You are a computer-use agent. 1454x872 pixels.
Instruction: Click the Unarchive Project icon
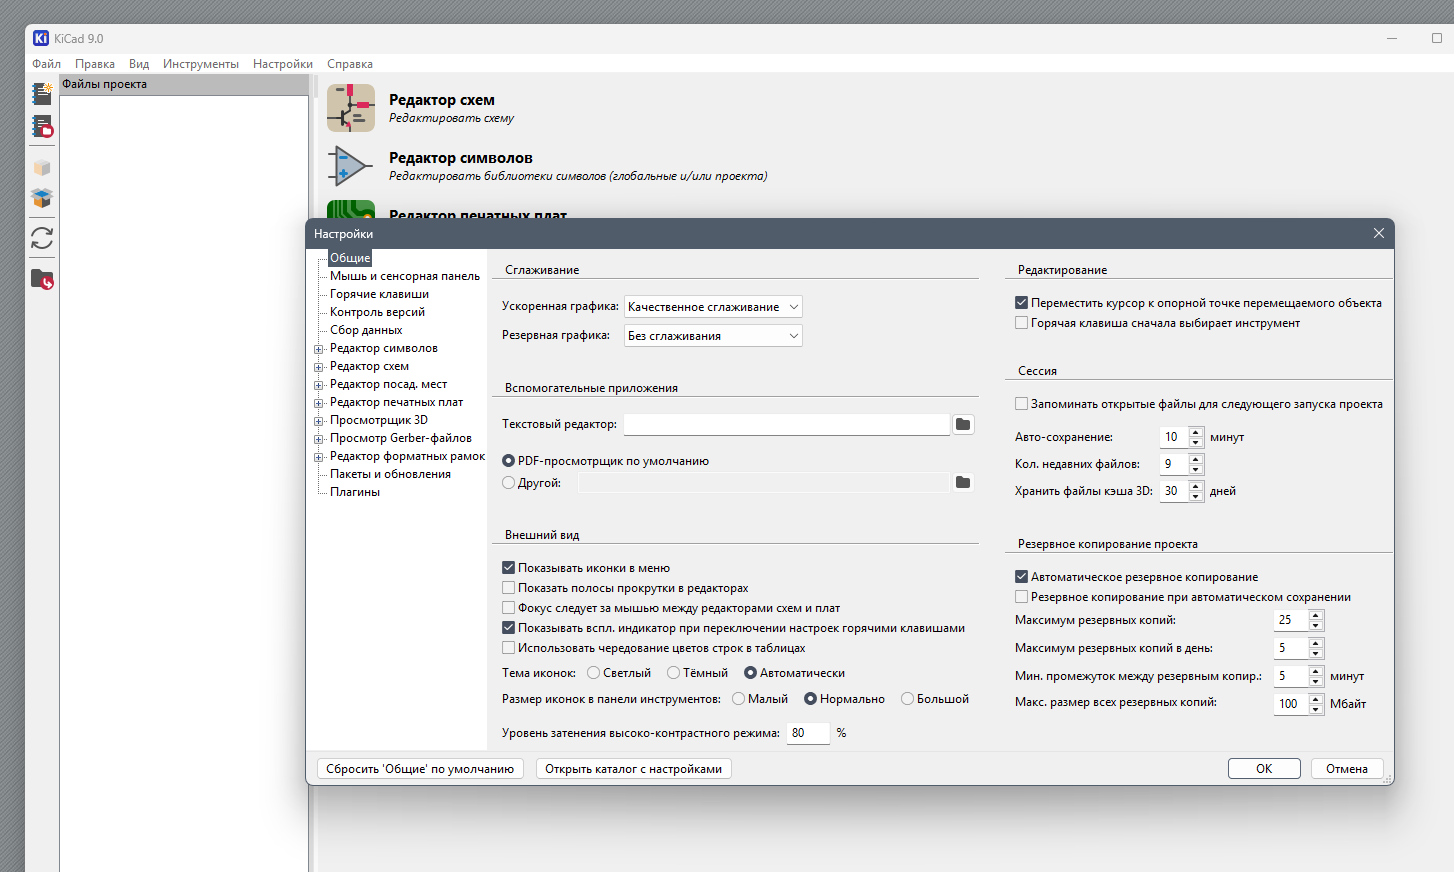tap(42, 198)
